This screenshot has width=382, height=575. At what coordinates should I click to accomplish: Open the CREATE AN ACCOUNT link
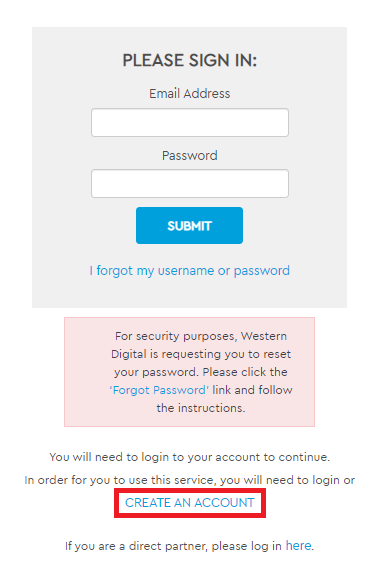click(190, 503)
